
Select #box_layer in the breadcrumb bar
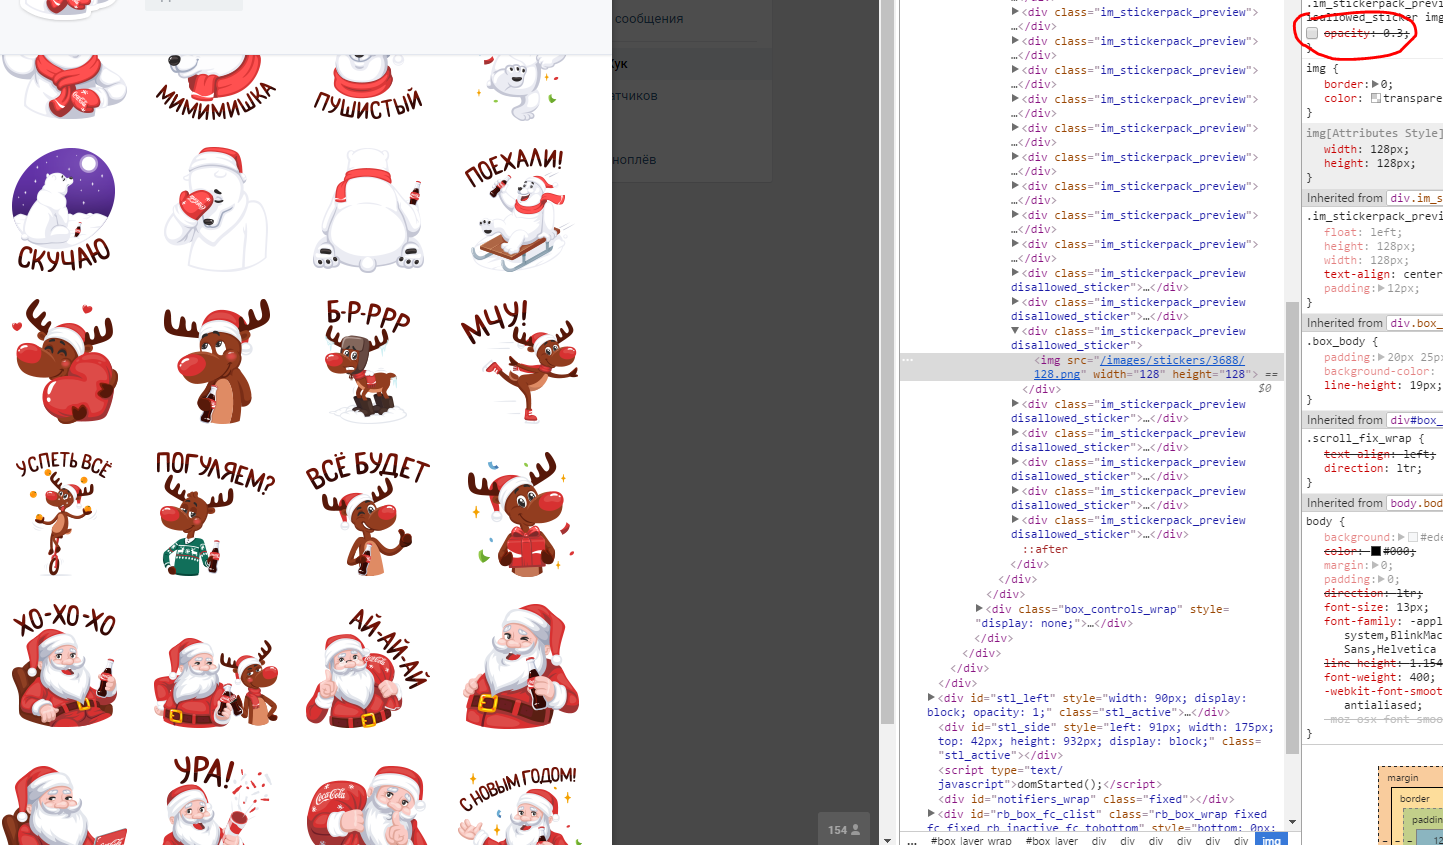[x=1051, y=840]
